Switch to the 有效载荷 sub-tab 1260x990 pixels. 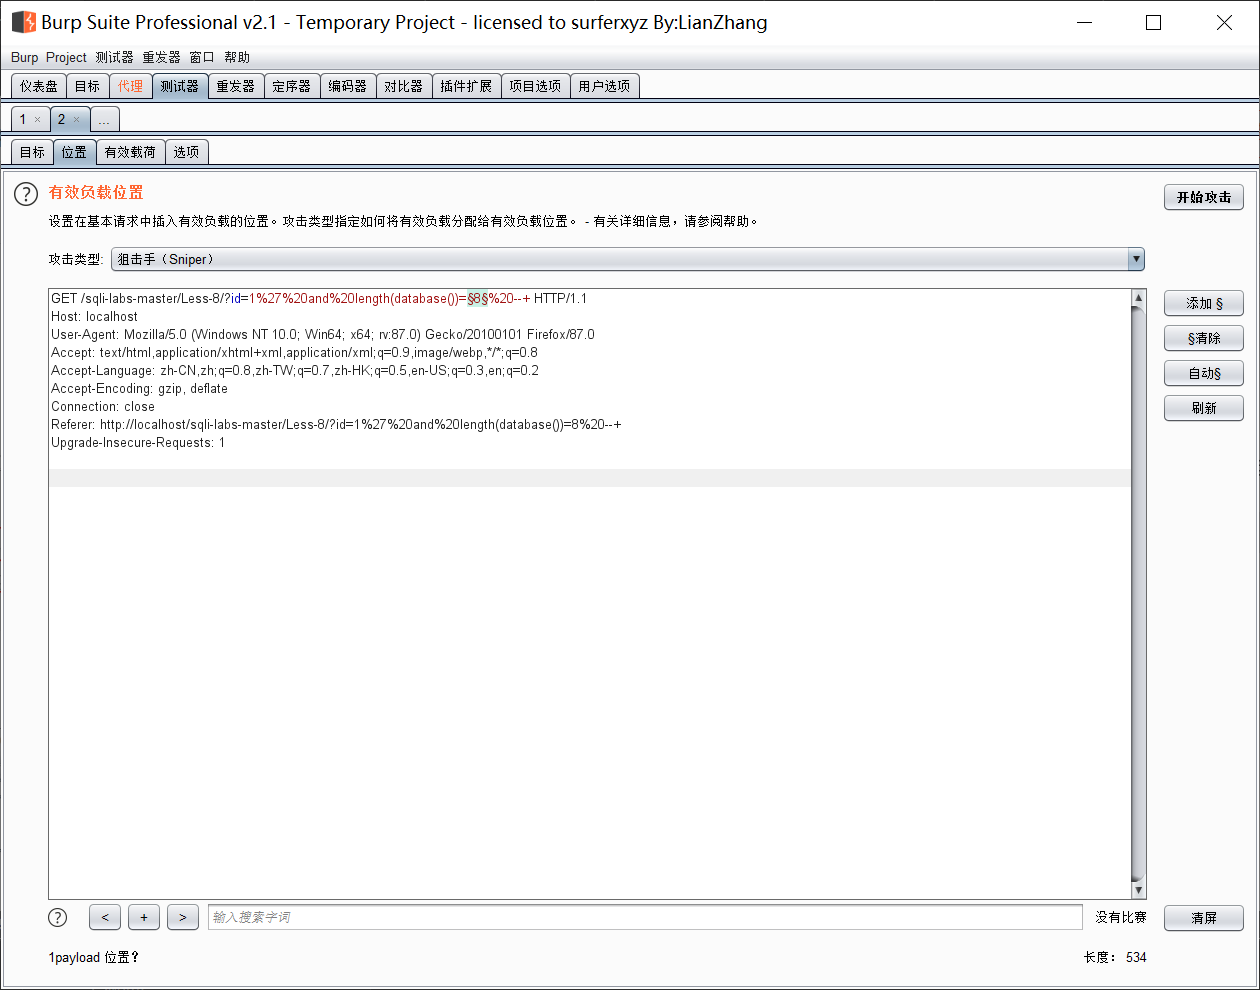tap(130, 152)
